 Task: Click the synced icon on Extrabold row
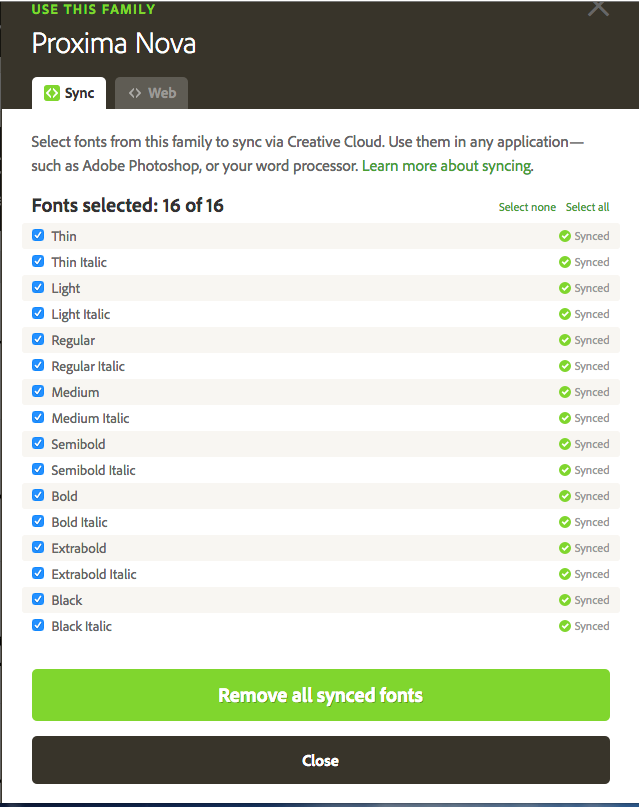click(x=565, y=548)
